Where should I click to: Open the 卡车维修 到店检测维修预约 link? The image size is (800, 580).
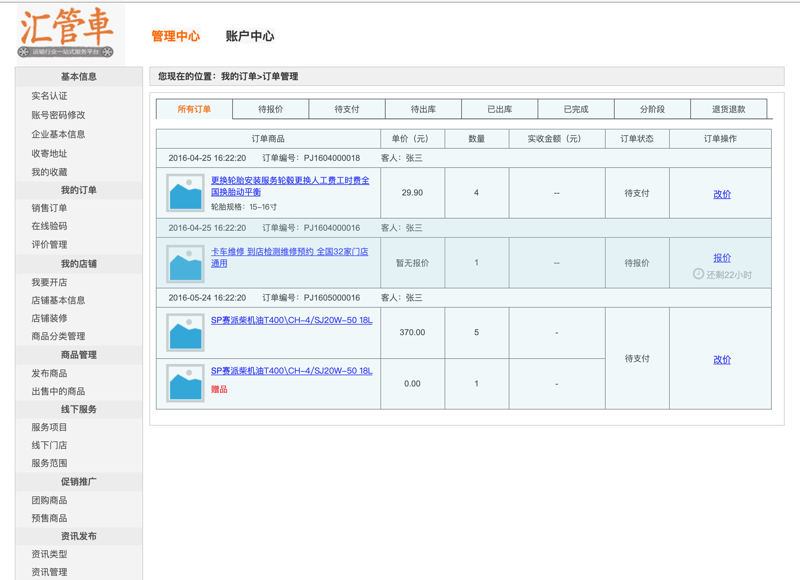289,257
